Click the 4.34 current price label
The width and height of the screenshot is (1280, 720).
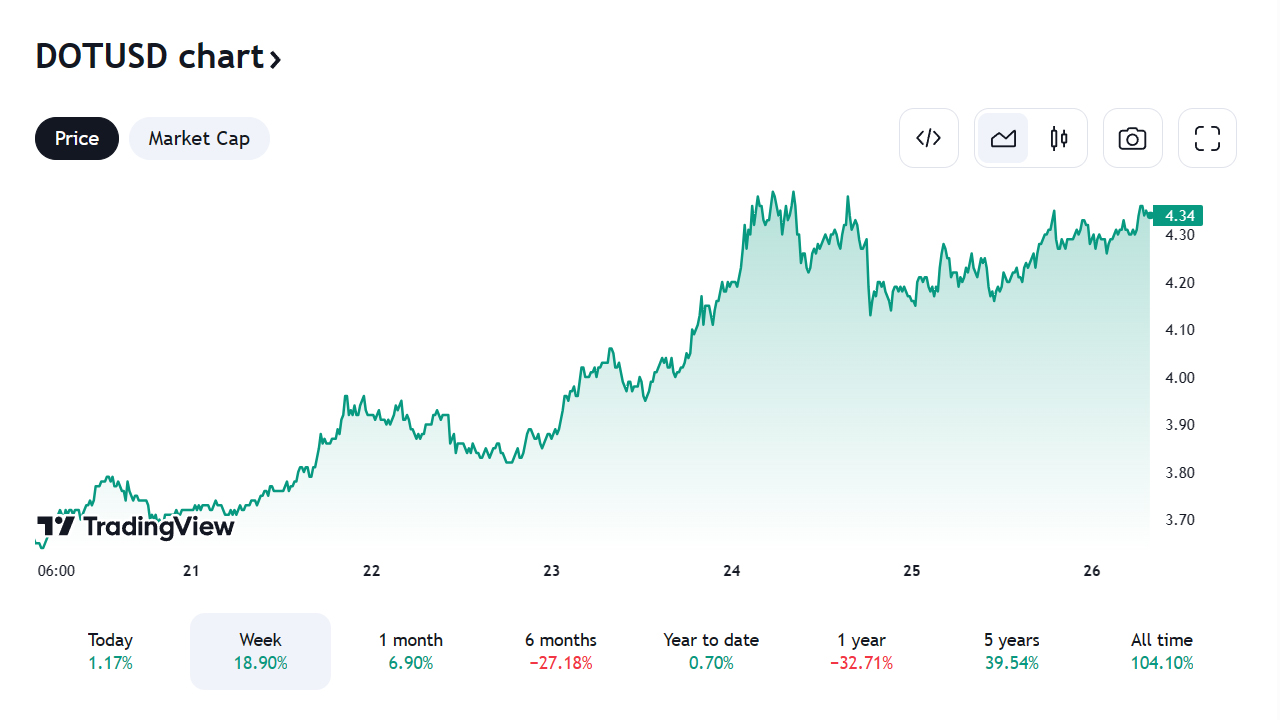tap(1178, 215)
